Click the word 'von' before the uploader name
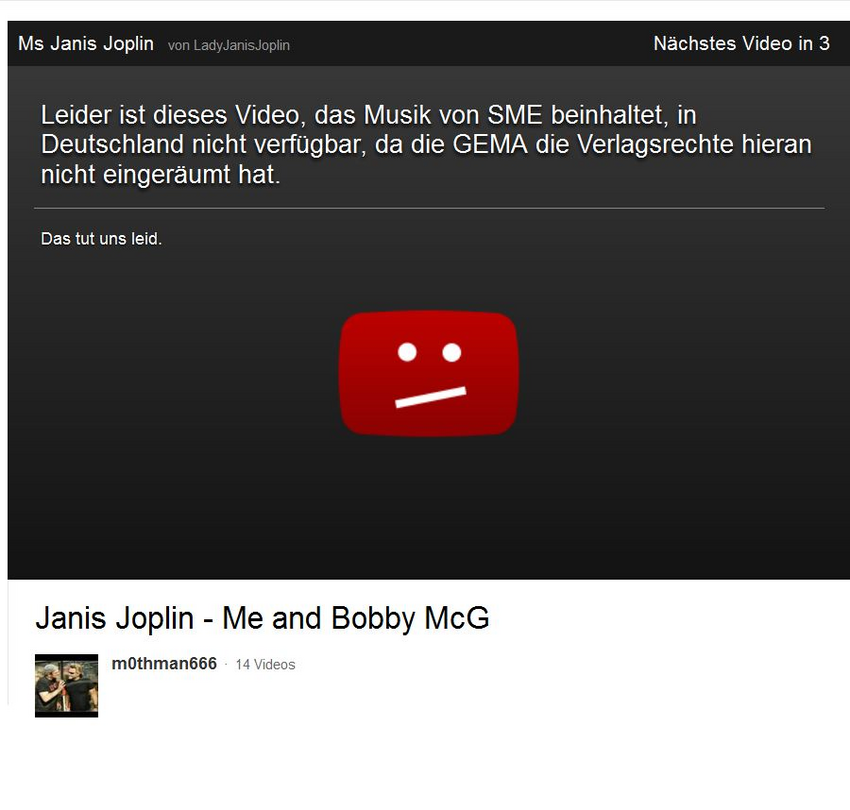This screenshot has width=850, height=810. [x=178, y=46]
